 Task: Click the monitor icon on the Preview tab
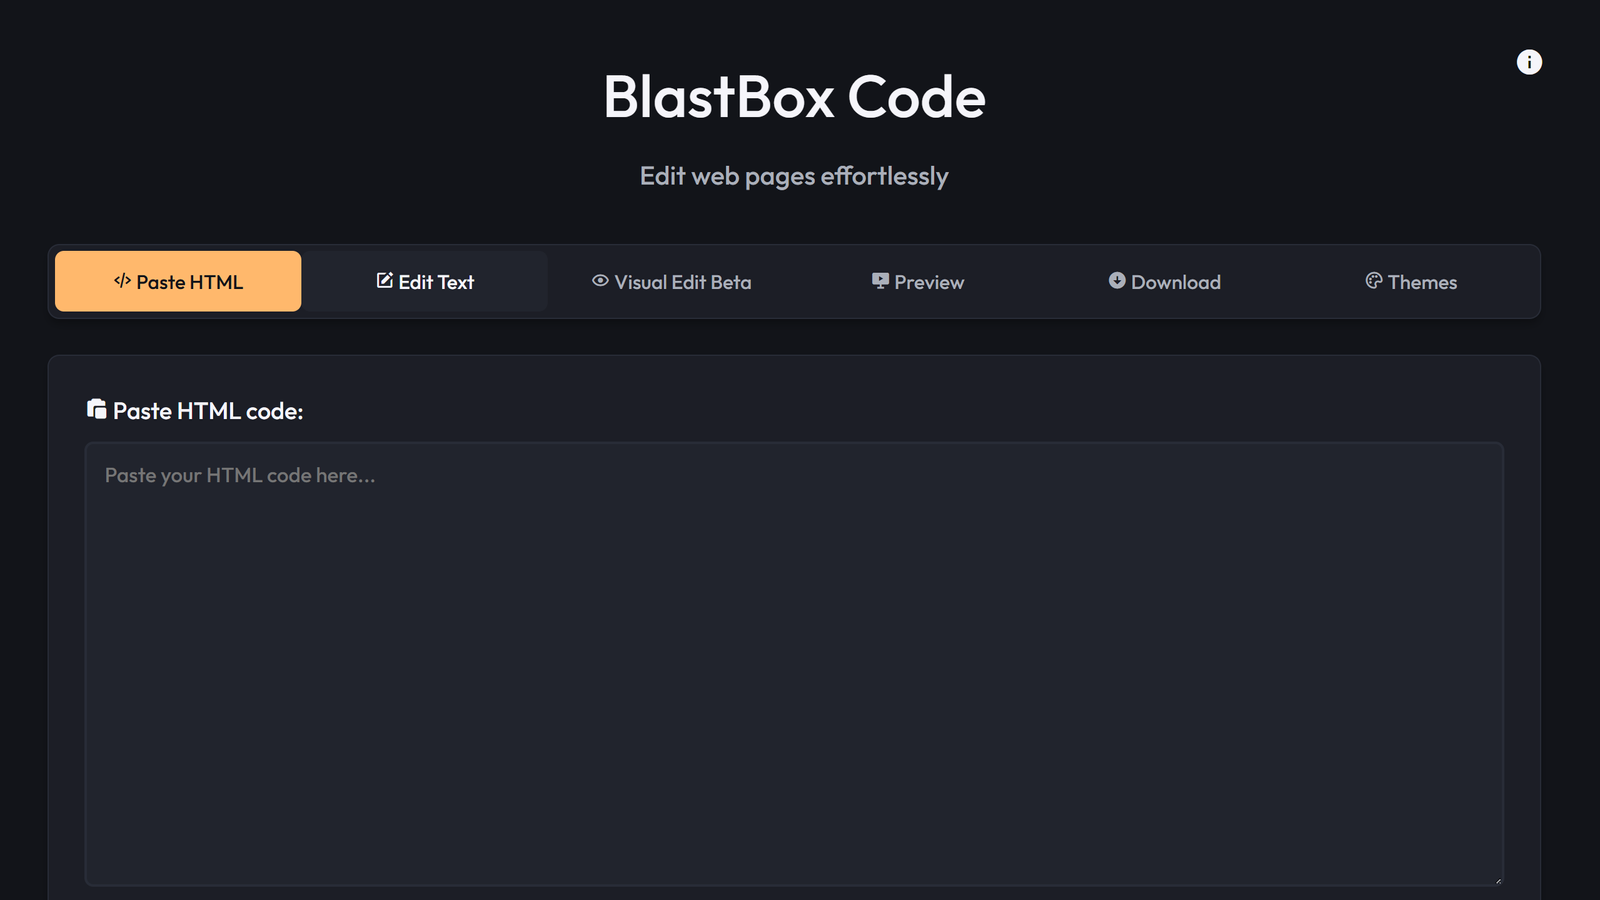(x=879, y=281)
